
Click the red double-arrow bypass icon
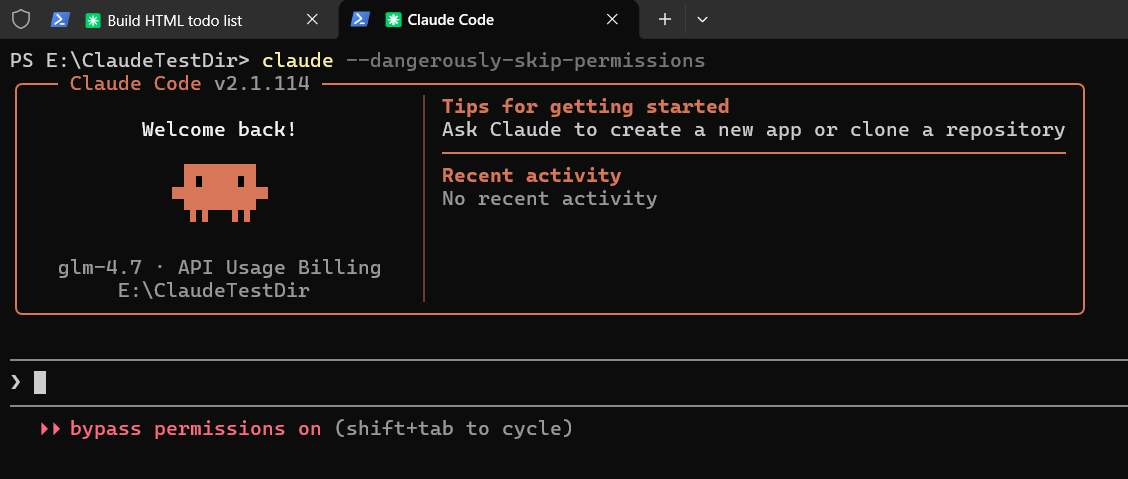point(50,429)
